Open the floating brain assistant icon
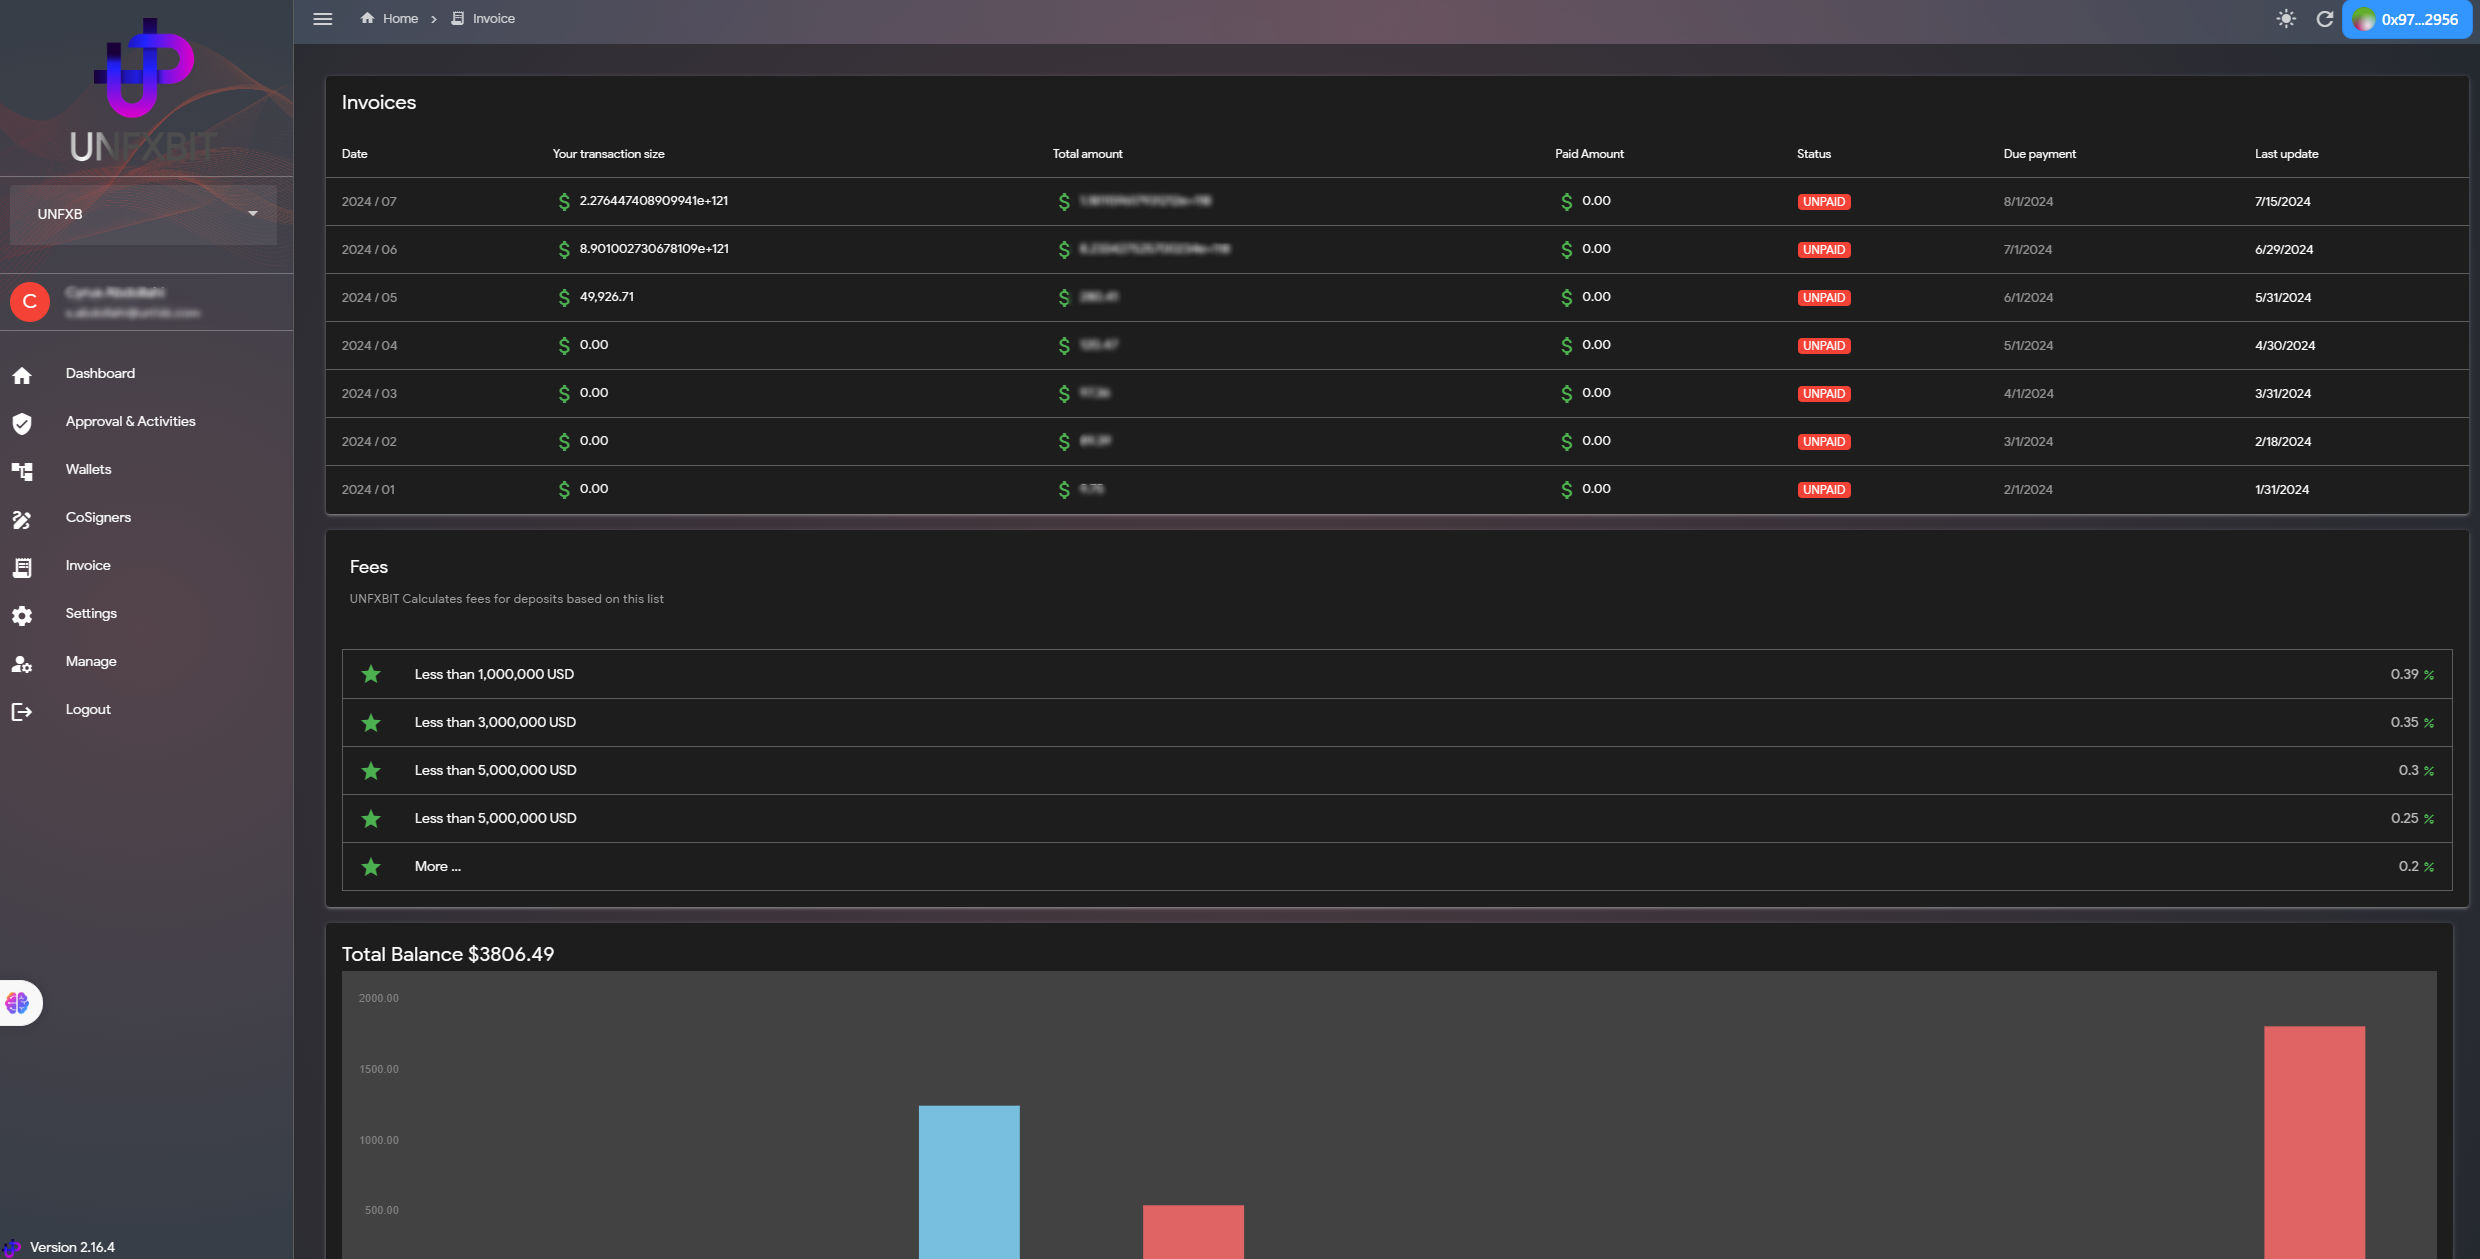Image resolution: width=2480 pixels, height=1259 pixels. tap(18, 1002)
